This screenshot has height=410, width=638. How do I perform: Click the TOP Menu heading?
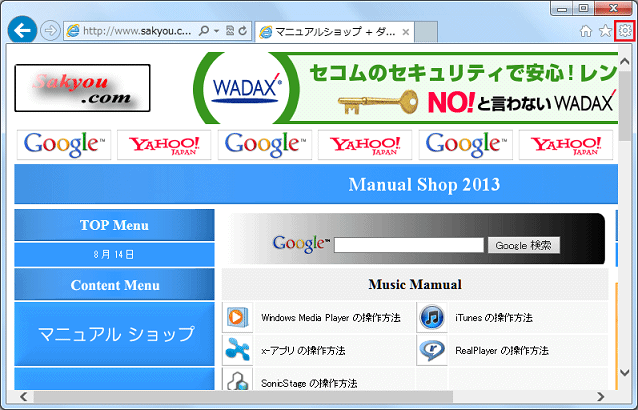click(114, 225)
